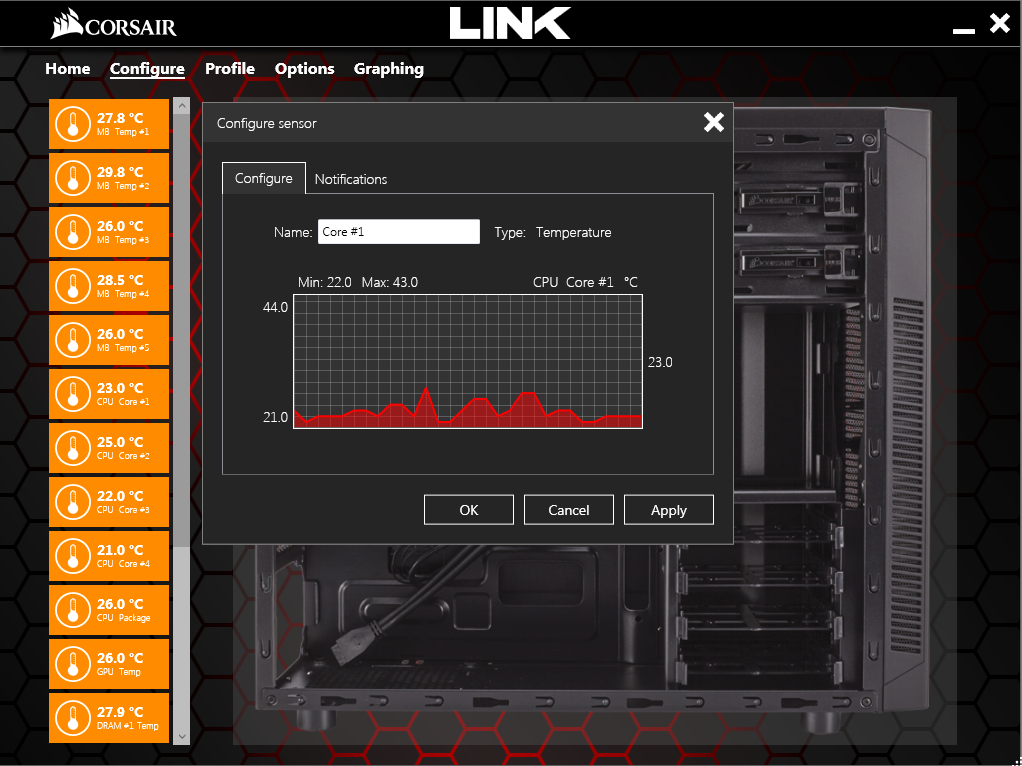Select the MB Temp #5 sensor tile
The width and height of the screenshot is (1022, 766).
click(109, 340)
